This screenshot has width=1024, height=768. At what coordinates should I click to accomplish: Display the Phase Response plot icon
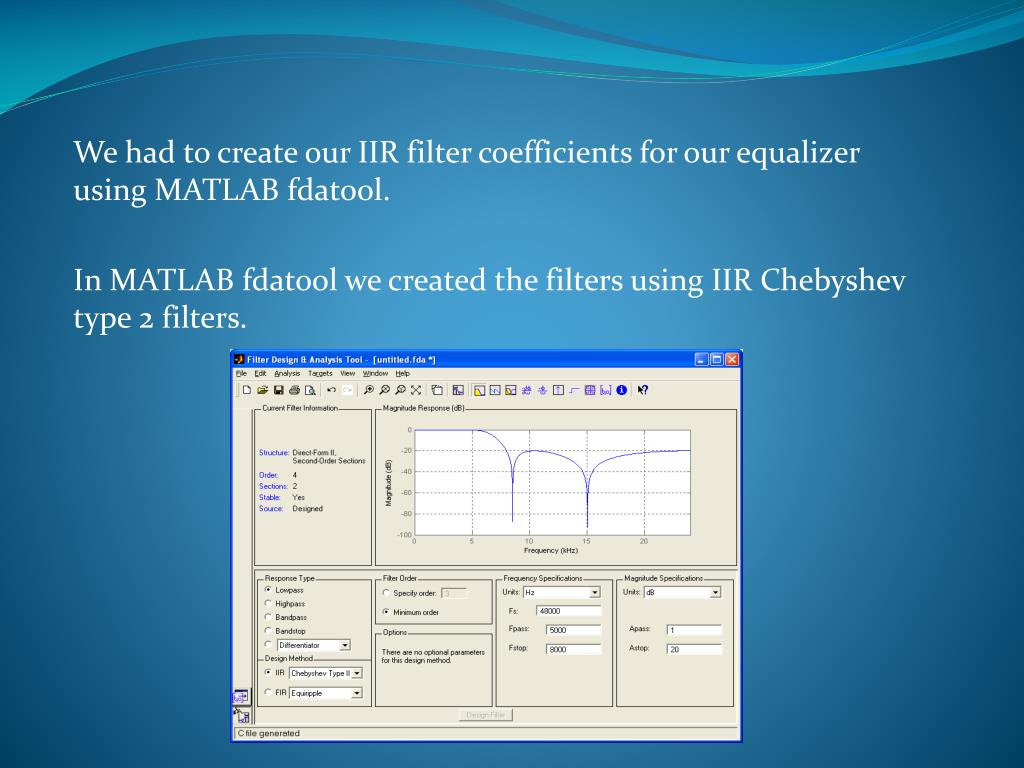[x=495, y=390]
